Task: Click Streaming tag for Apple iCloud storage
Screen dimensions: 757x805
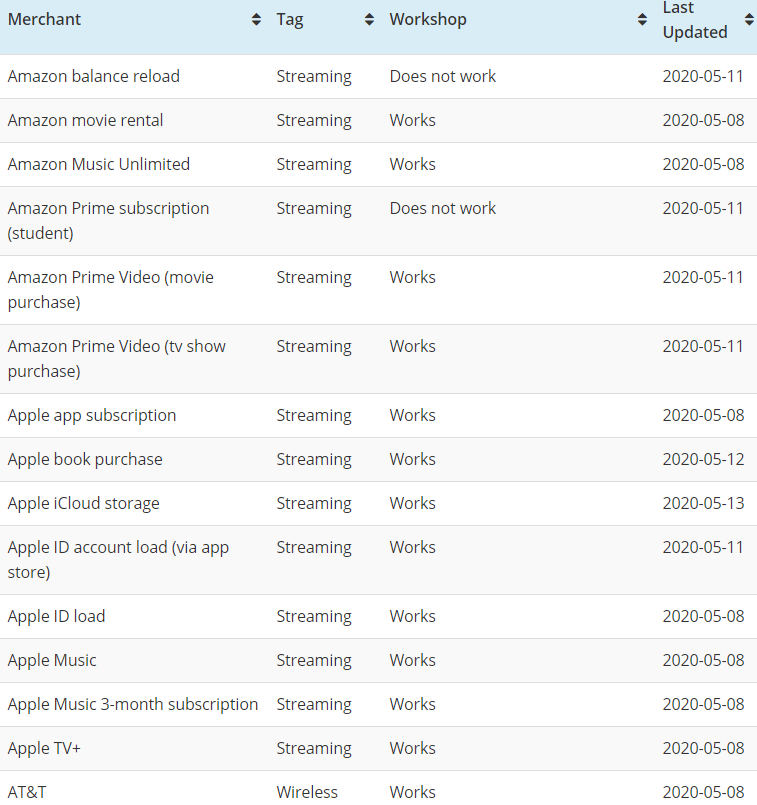Action: [x=314, y=504]
